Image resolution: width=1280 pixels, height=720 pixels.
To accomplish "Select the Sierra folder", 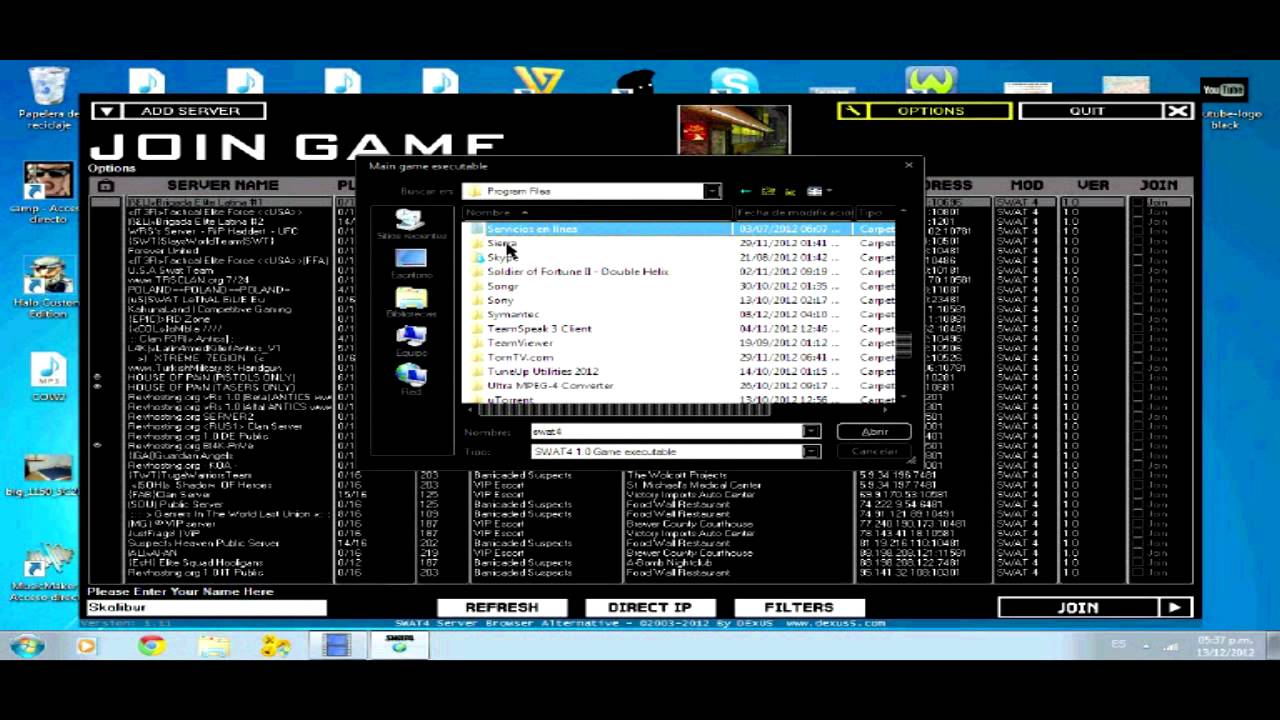I will coord(501,243).
